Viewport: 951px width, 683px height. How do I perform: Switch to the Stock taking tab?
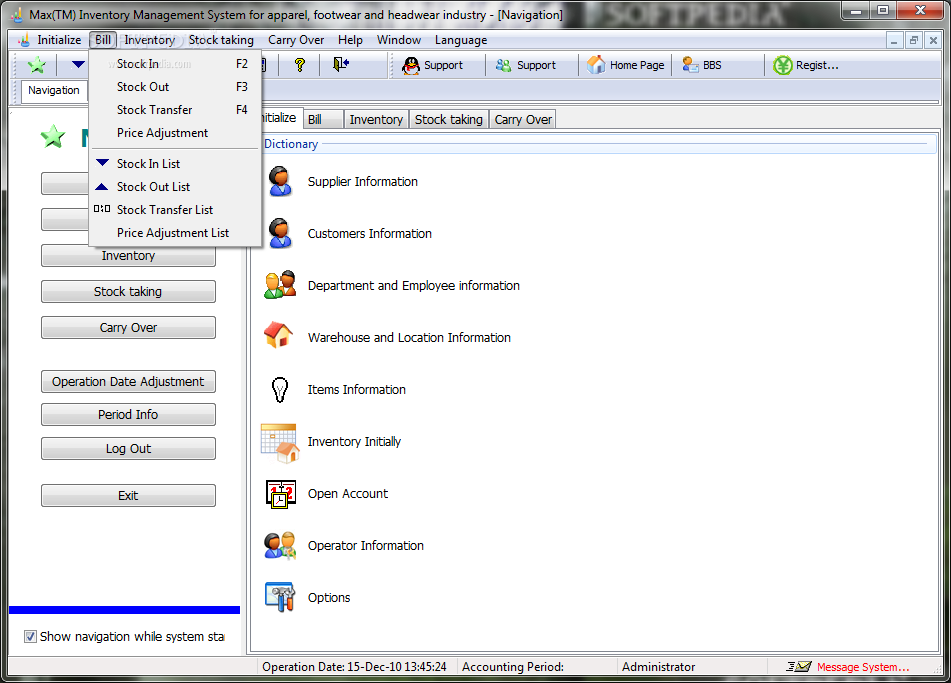[448, 119]
